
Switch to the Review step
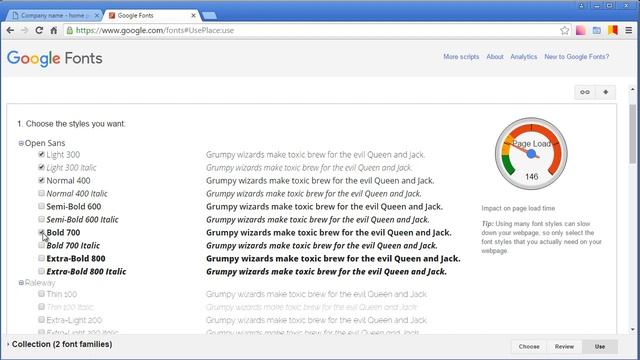click(x=564, y=347)
